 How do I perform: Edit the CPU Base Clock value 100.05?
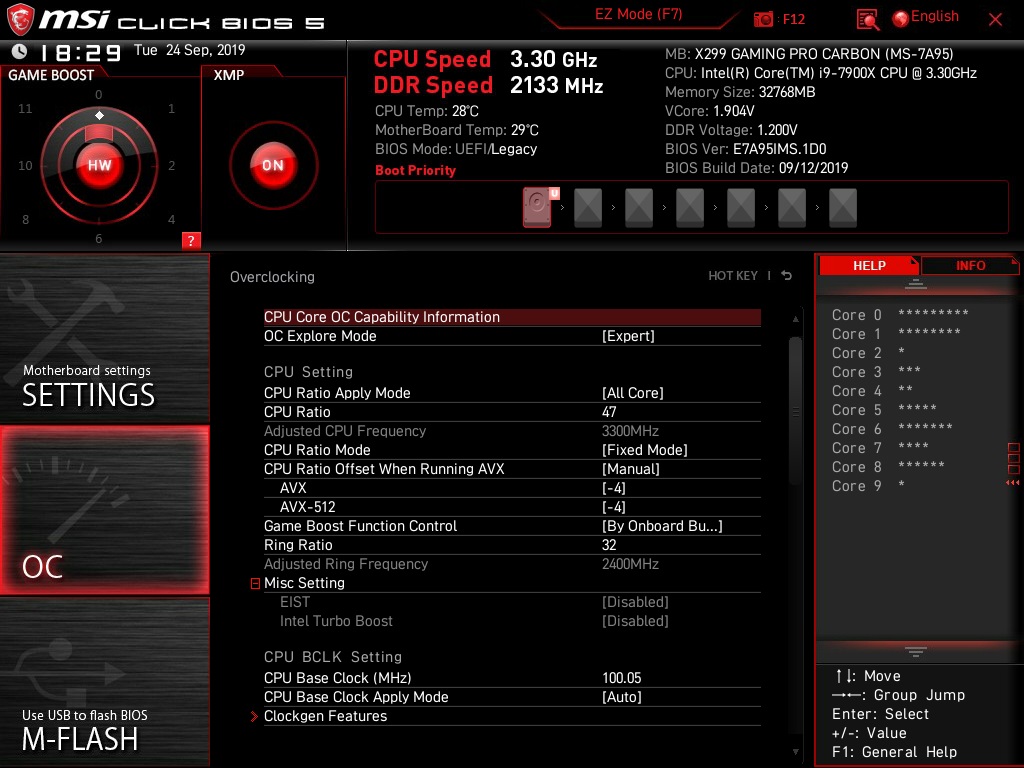pos(512,678)
